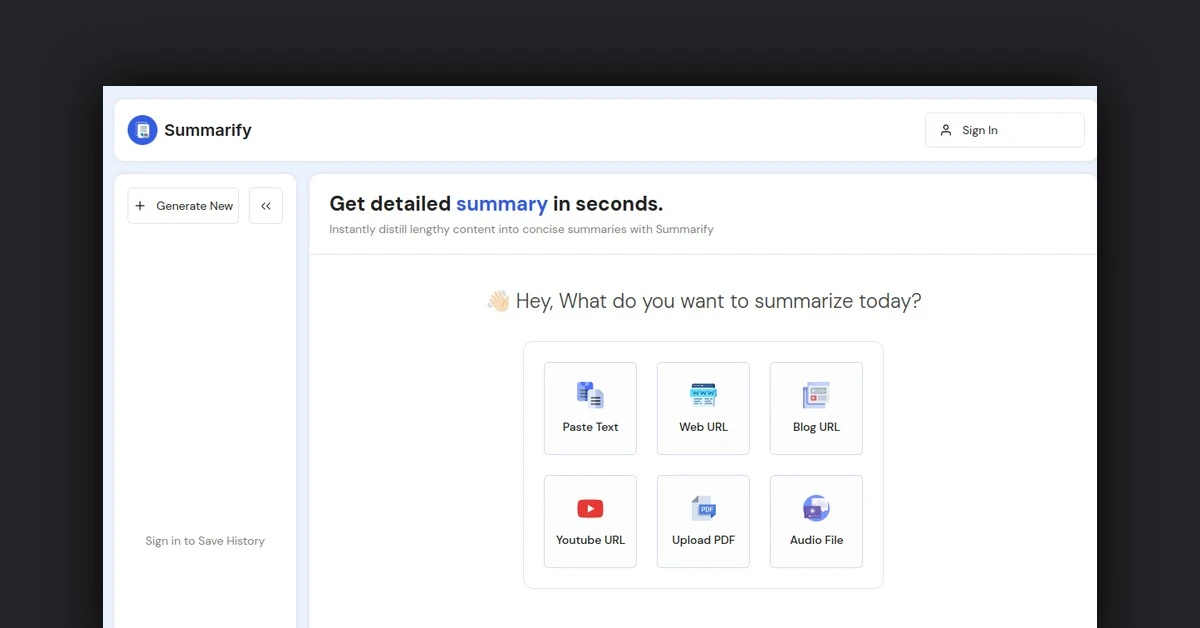Image resolution: width=1200 pixels, height=628 pixels.
Task: Click the Blog URL newspaper icon
Action: click(x=816, y=395)
